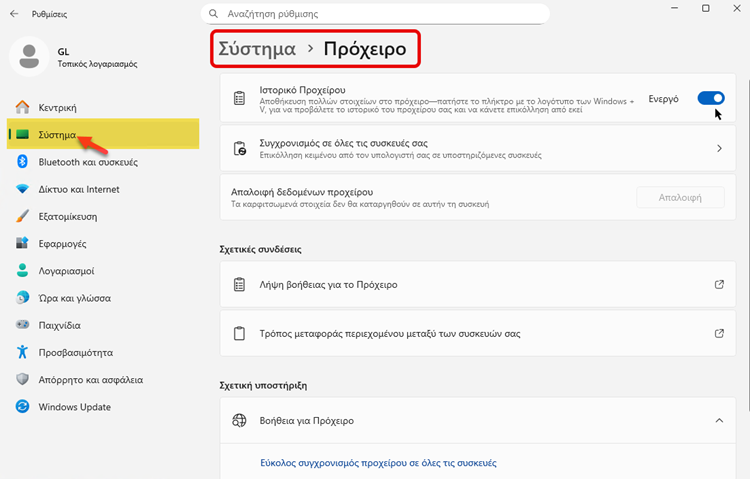This screenshot has width=750, height=479.
Task: Click the Εφαρμογές apps icon
Action: (x=22, y=243)
